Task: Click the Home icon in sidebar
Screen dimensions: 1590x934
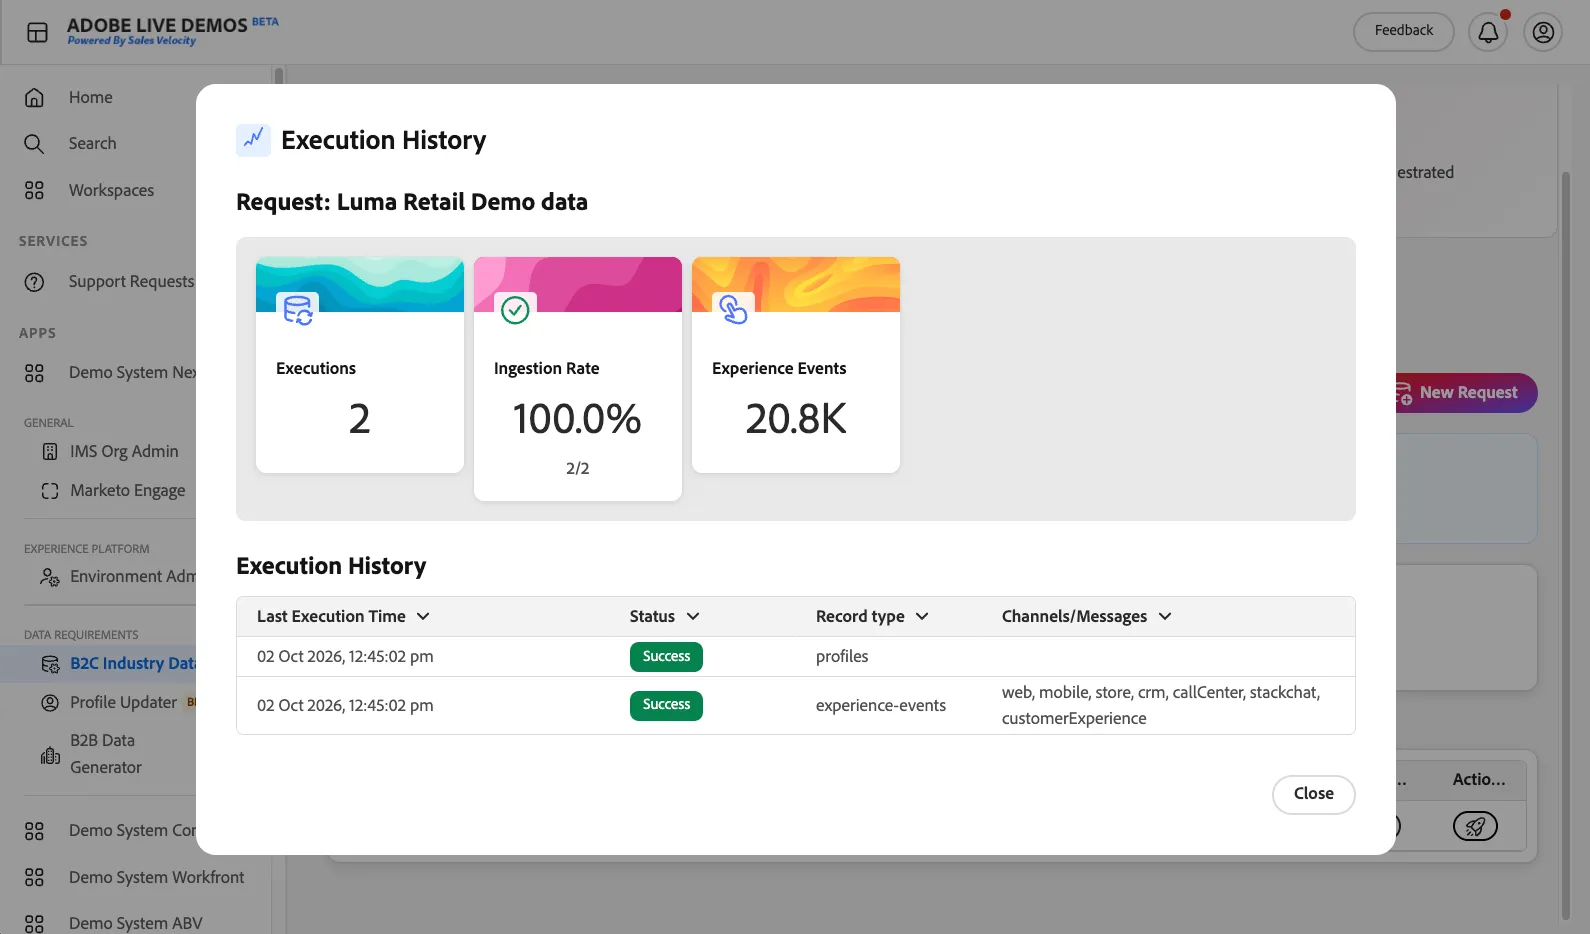Action: (x=34, y=97)
